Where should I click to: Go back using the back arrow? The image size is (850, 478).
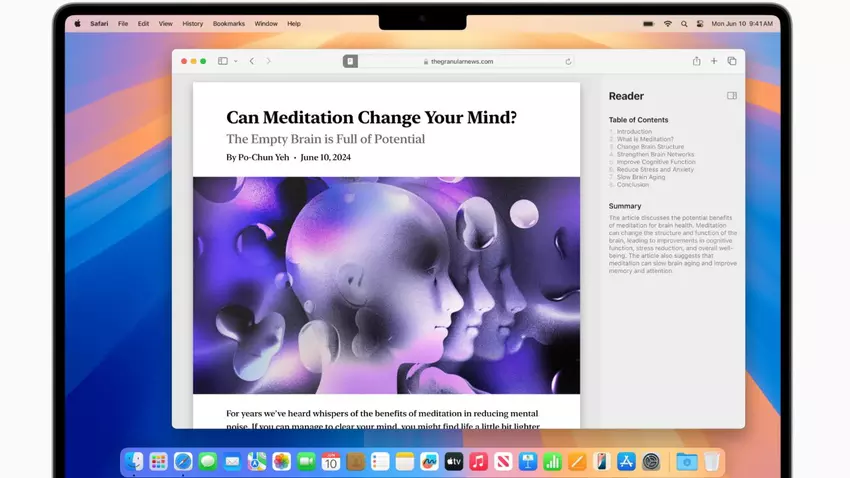[252, 61]
